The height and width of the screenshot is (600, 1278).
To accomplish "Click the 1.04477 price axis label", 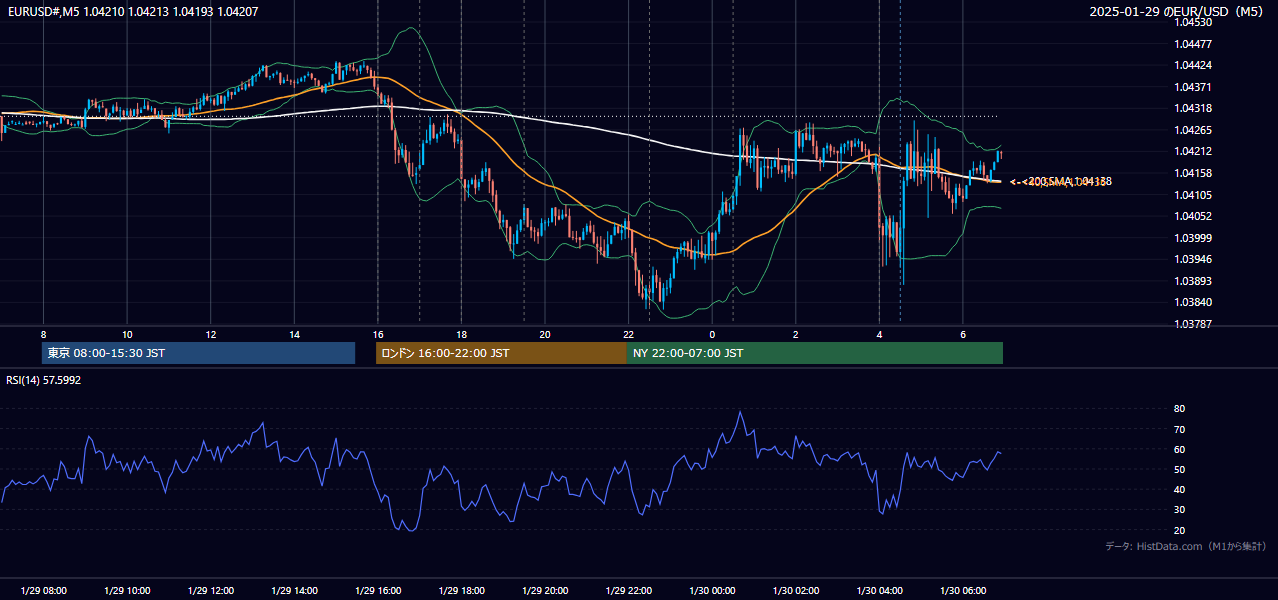I will 1194,44.
